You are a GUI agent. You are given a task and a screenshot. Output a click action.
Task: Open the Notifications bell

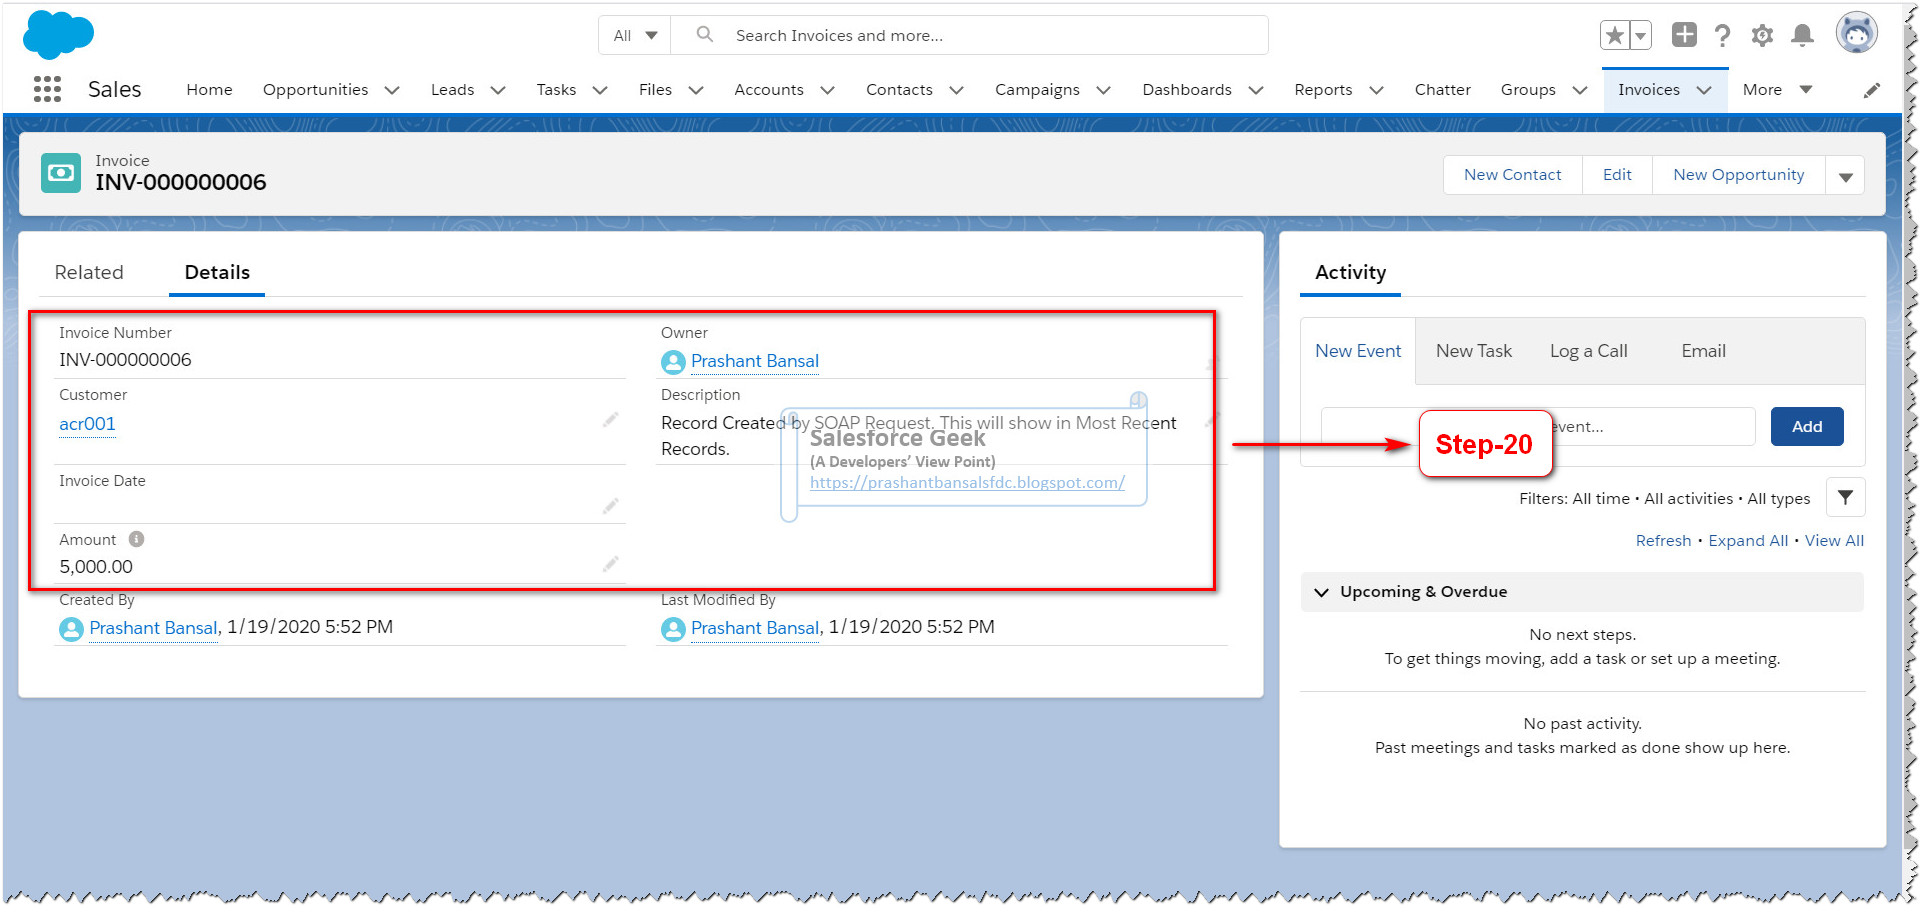[1802, 36]
